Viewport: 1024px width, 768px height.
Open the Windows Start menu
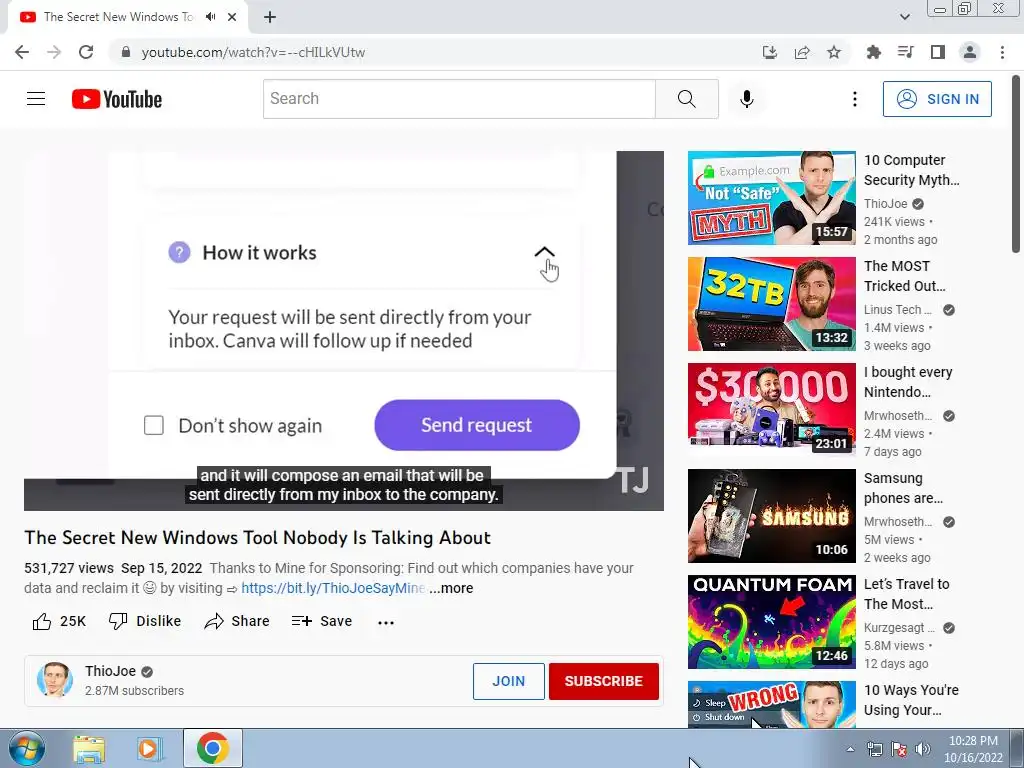click(x=26, y=748)
